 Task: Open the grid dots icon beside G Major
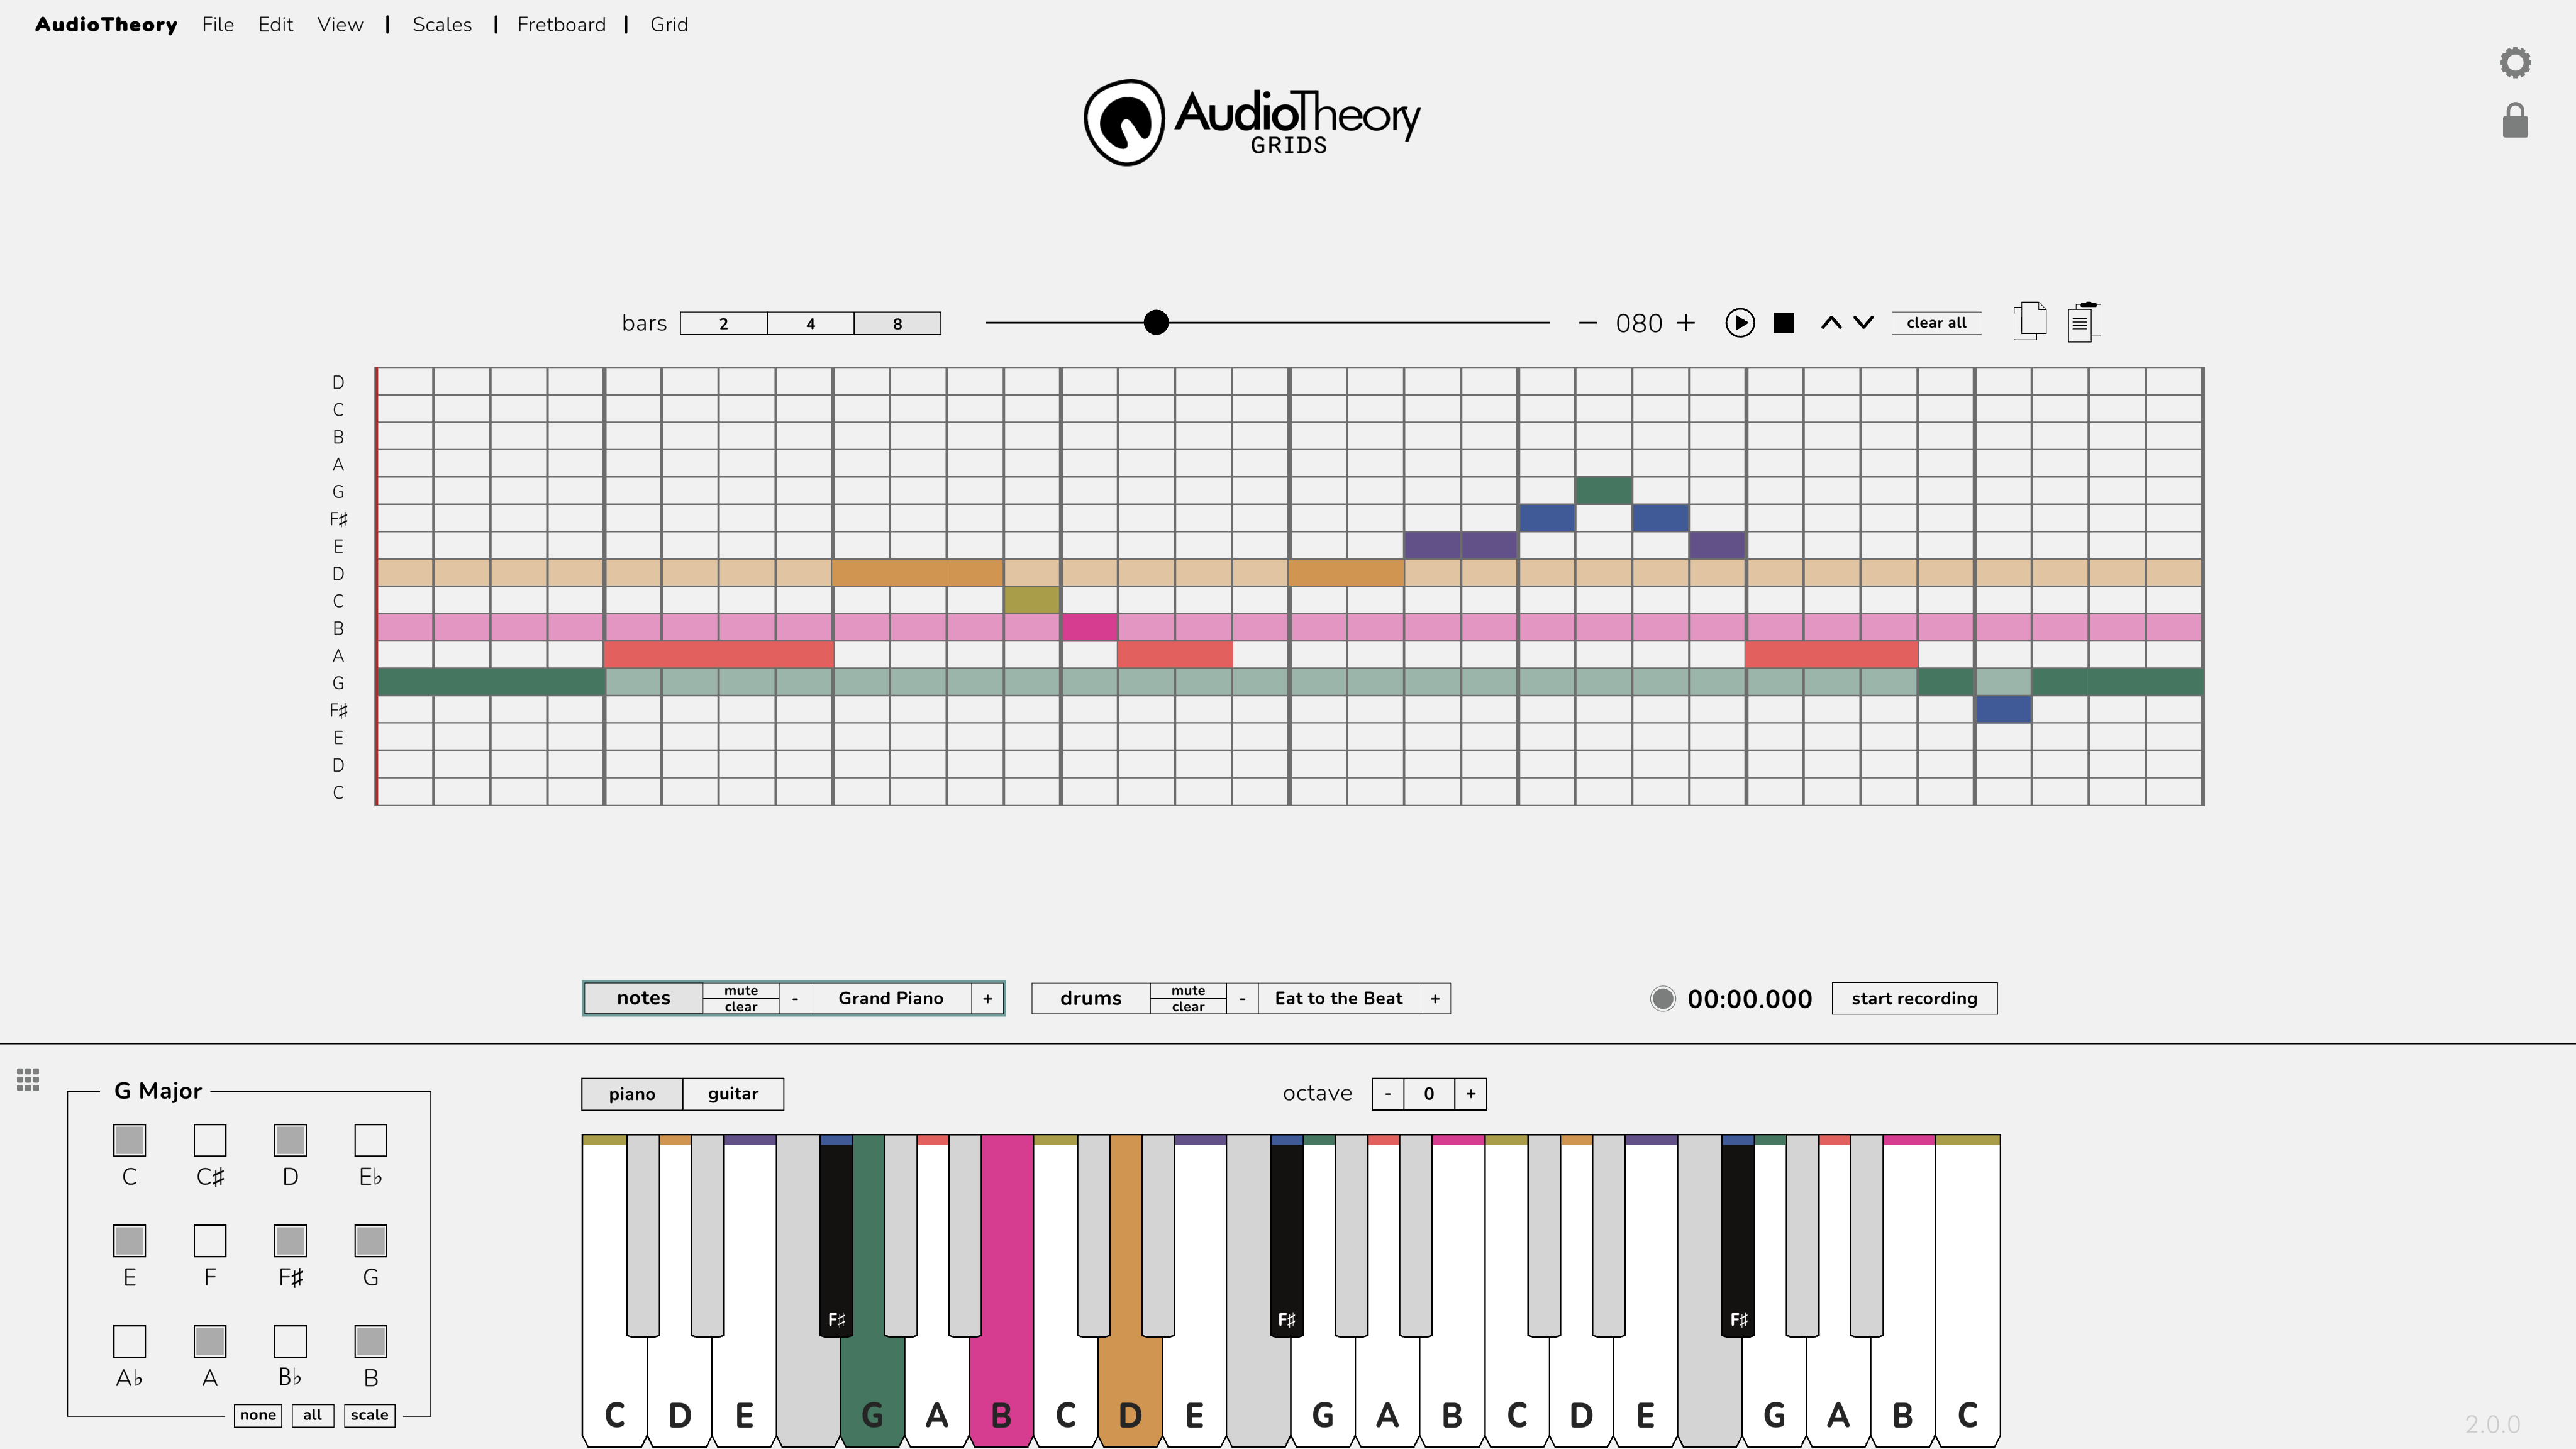click(28, 1079)
